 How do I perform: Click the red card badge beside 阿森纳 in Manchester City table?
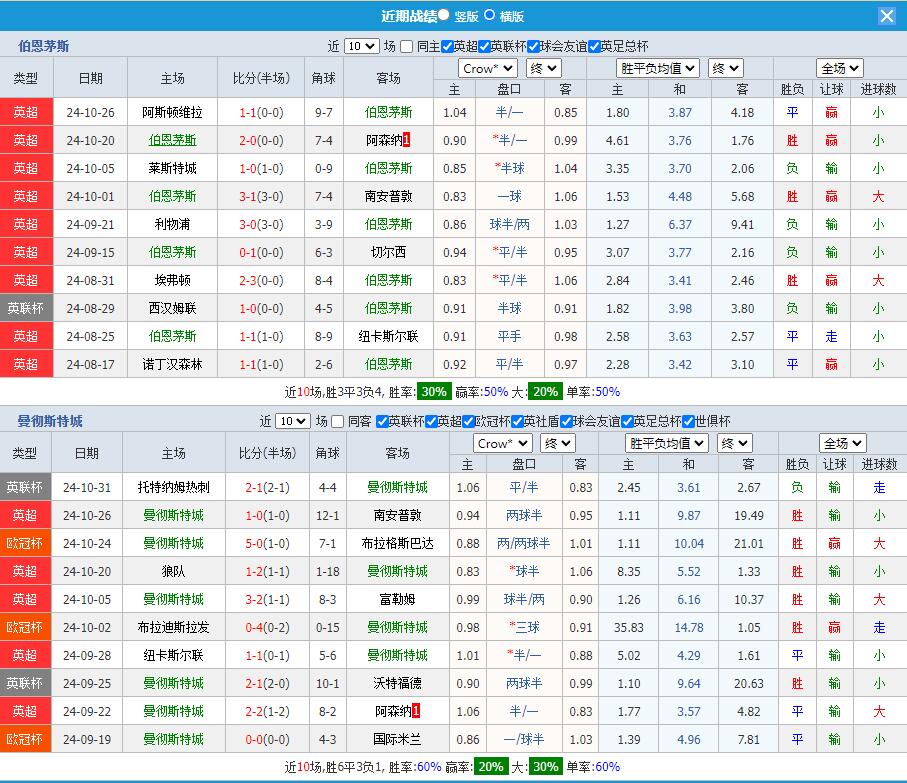pyautogui.click(x=415, y=711)
